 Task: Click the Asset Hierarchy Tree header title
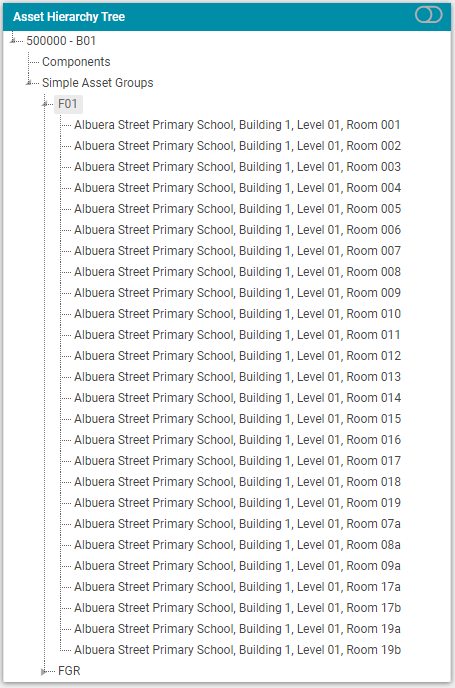pyautogui.click(x=69, y=17)
